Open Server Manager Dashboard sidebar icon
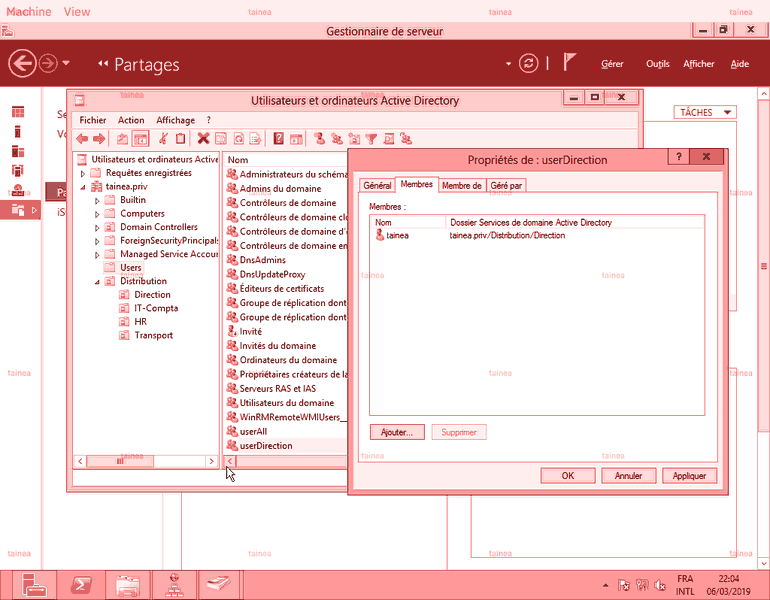 (x=18, y=112)
